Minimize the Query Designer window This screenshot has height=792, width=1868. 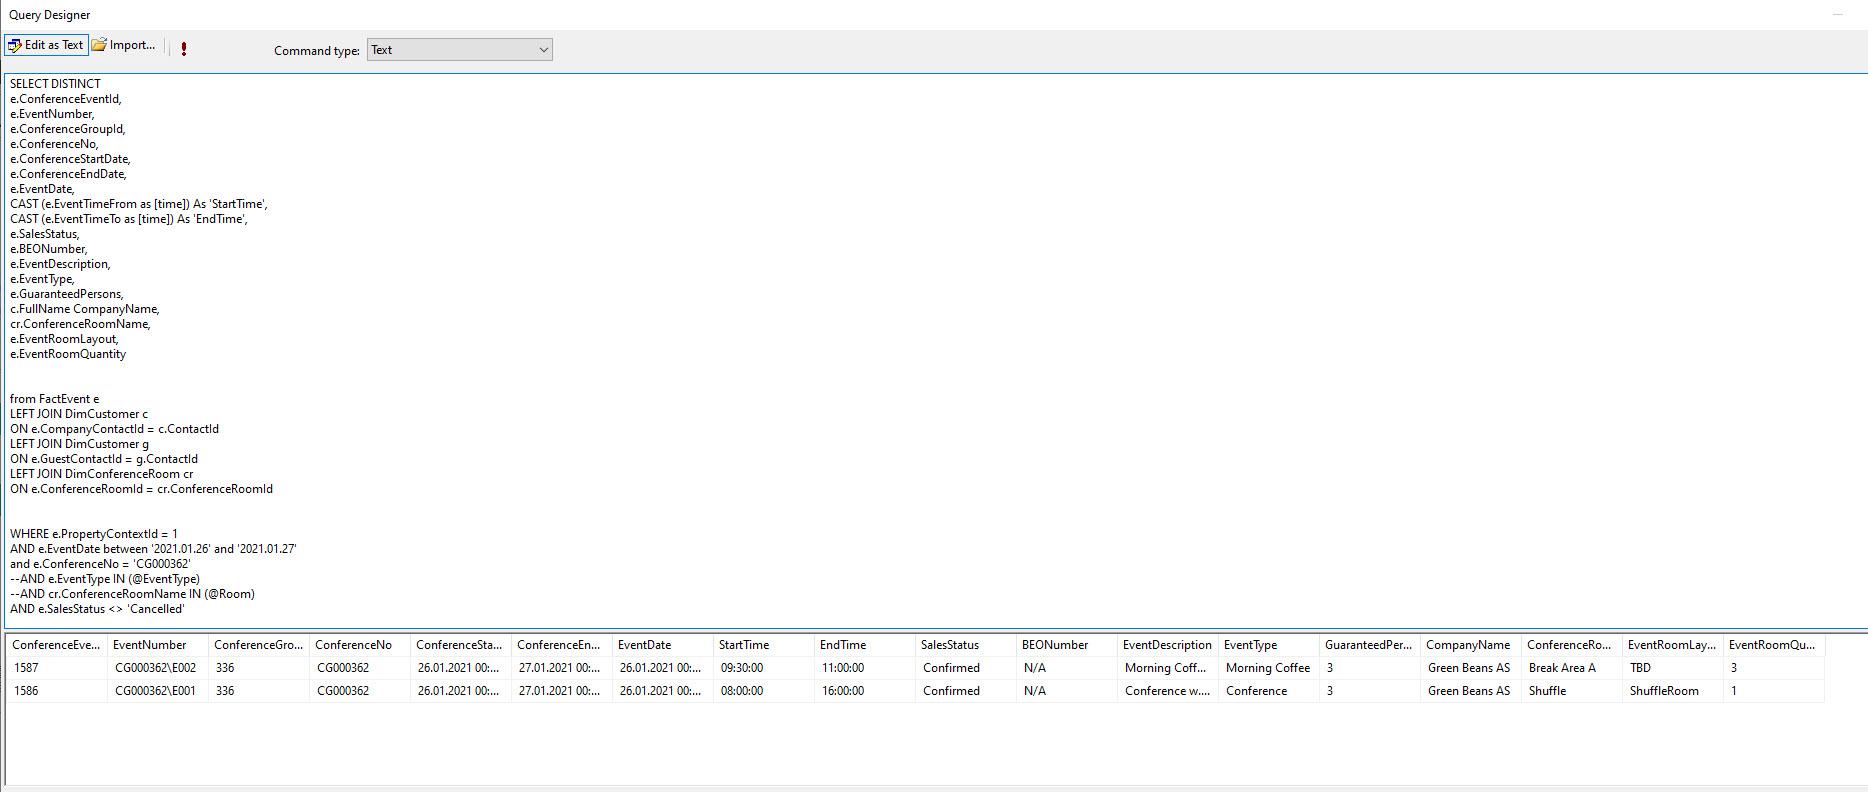point(1838,14)
